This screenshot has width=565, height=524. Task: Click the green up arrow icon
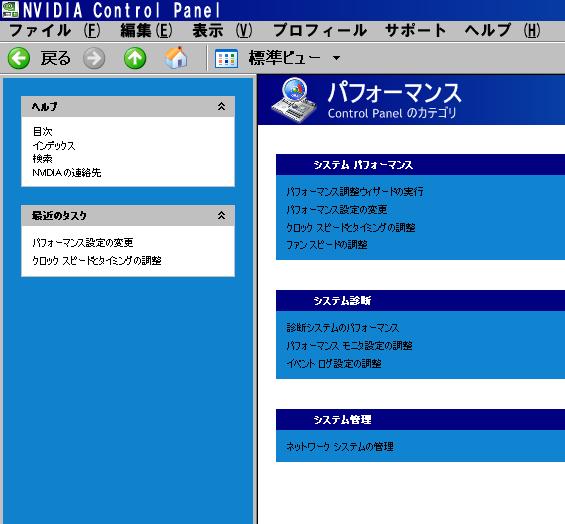pyautogui.click(x=135, y=58)
